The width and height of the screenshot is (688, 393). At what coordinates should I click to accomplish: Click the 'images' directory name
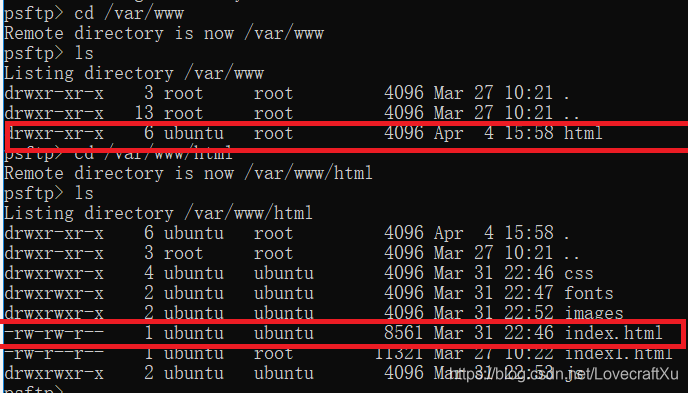[594, 313]
